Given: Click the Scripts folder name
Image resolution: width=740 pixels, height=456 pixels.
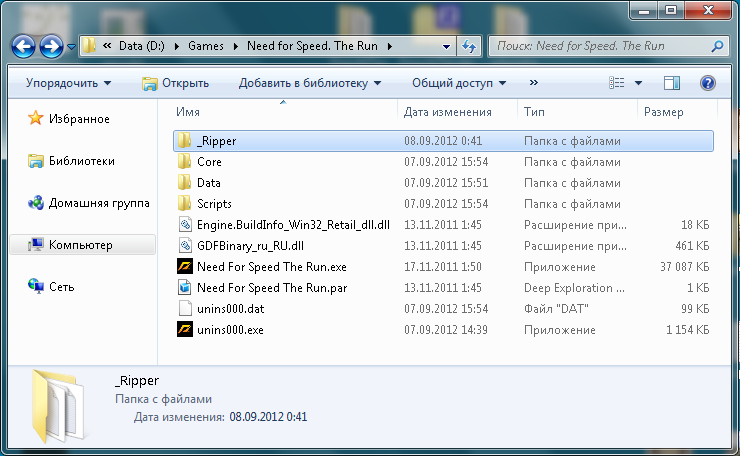Looking at the screenshot, I should point(214,203).
